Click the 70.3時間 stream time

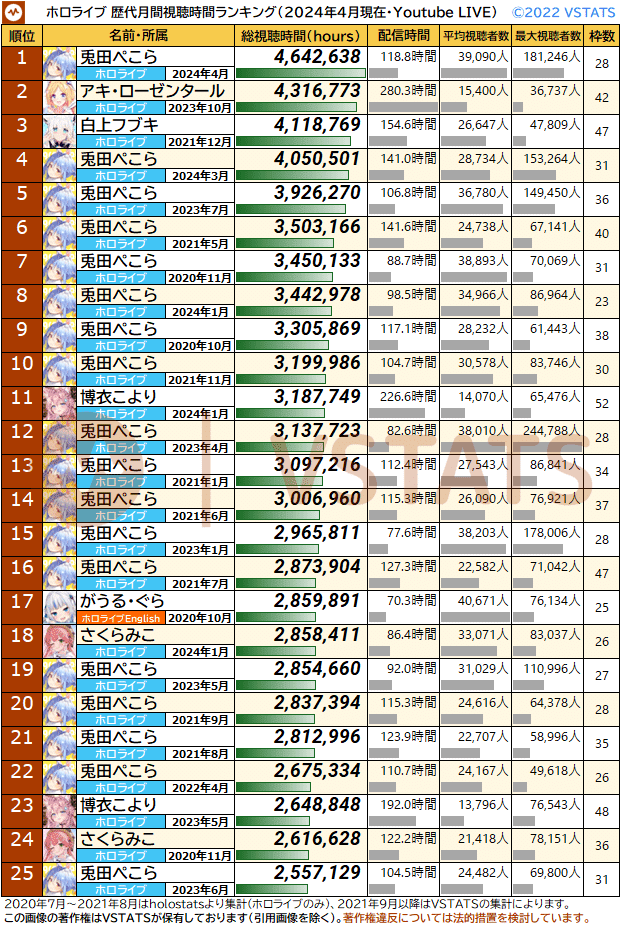pyautogui.click(x=412, y=601)
